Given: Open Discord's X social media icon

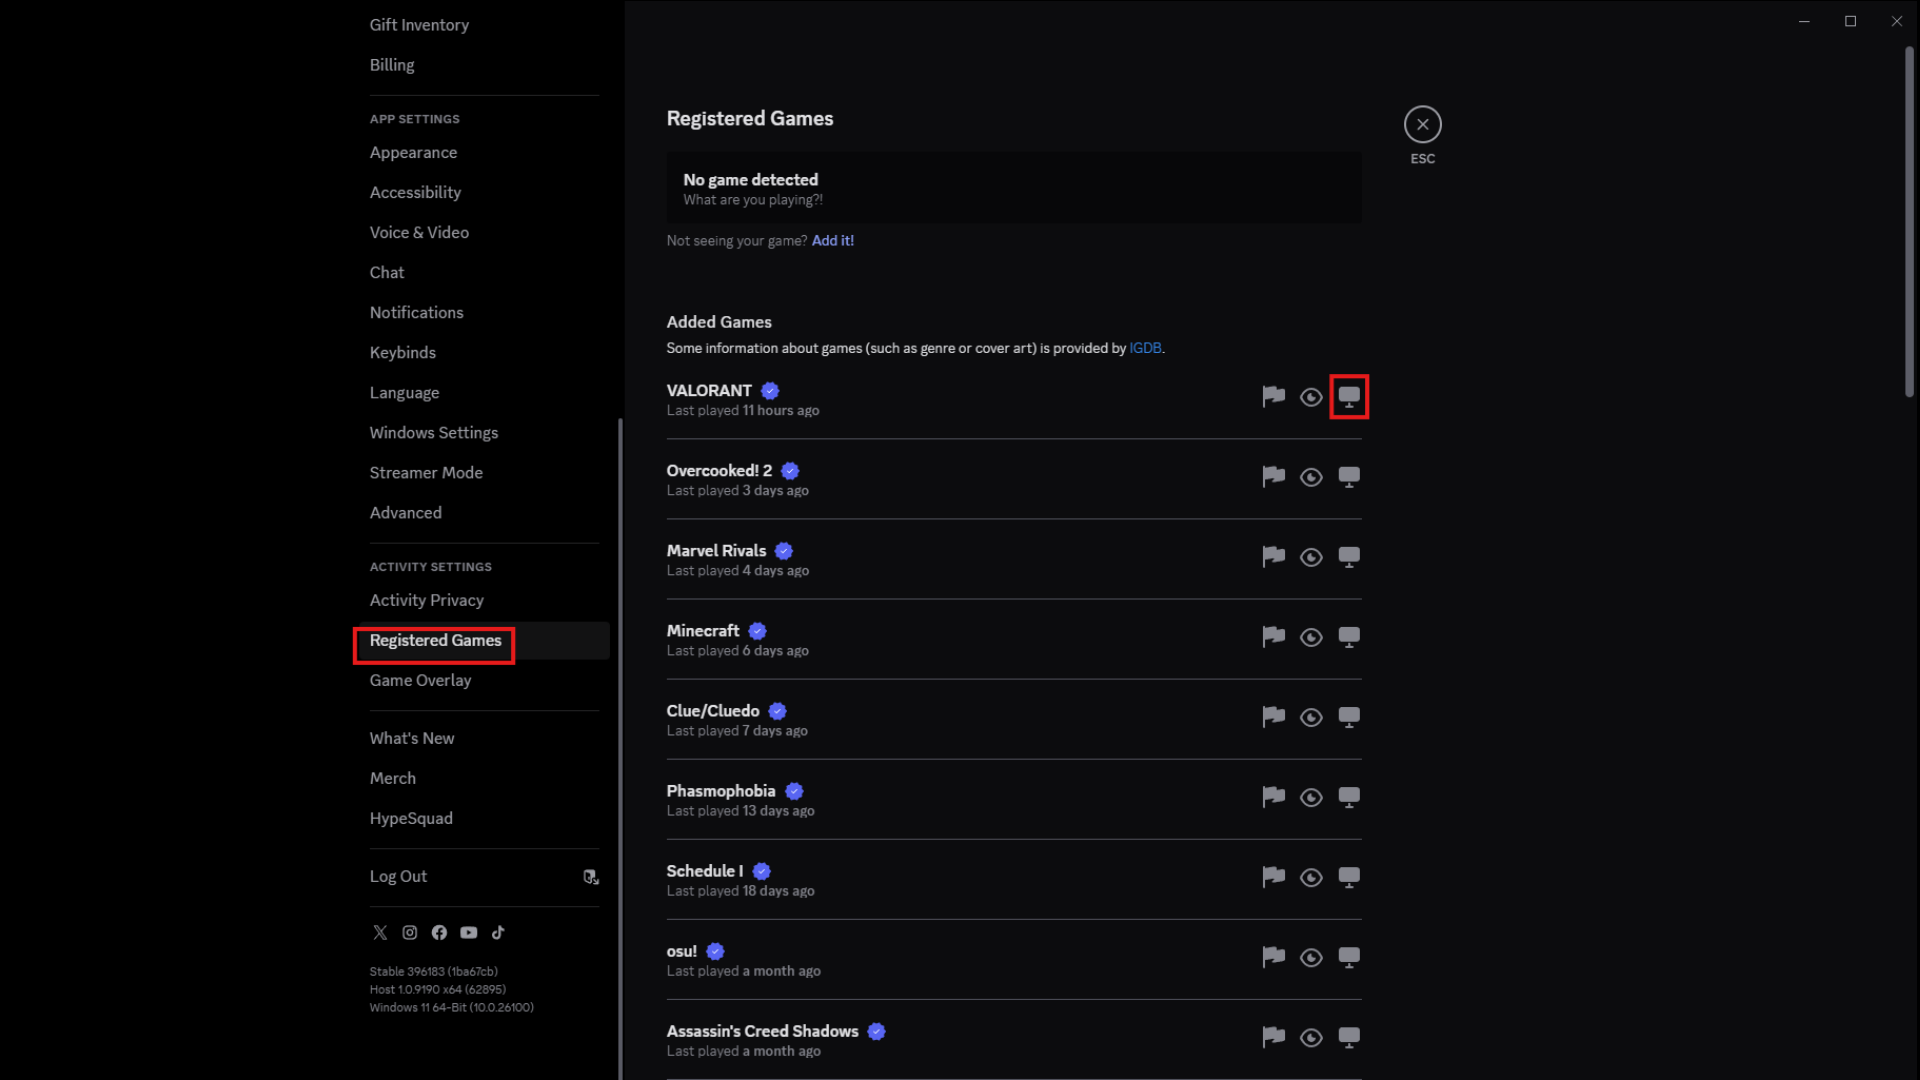Looking at the screenshot, I should [x=380, y=932].
